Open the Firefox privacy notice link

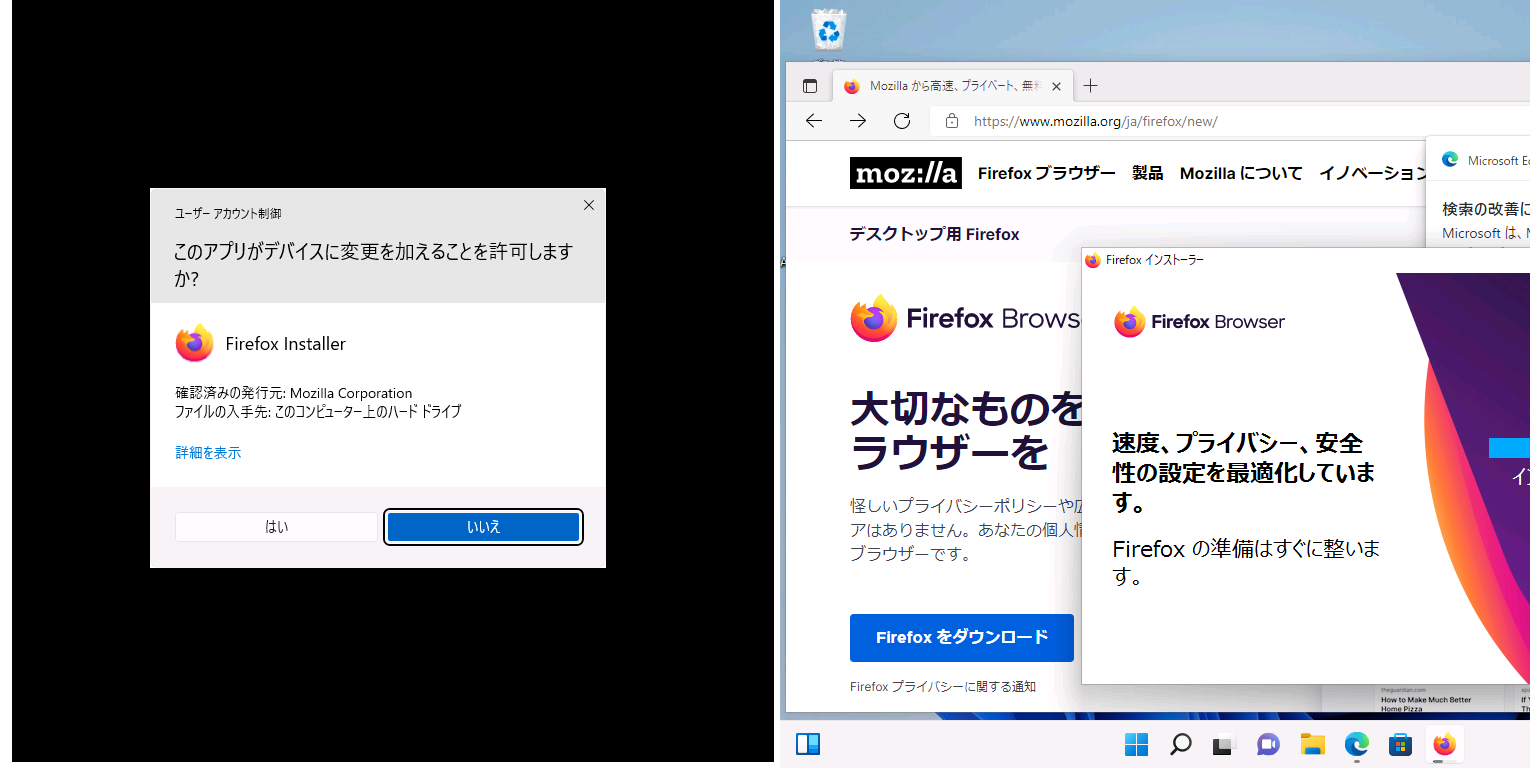942,686
